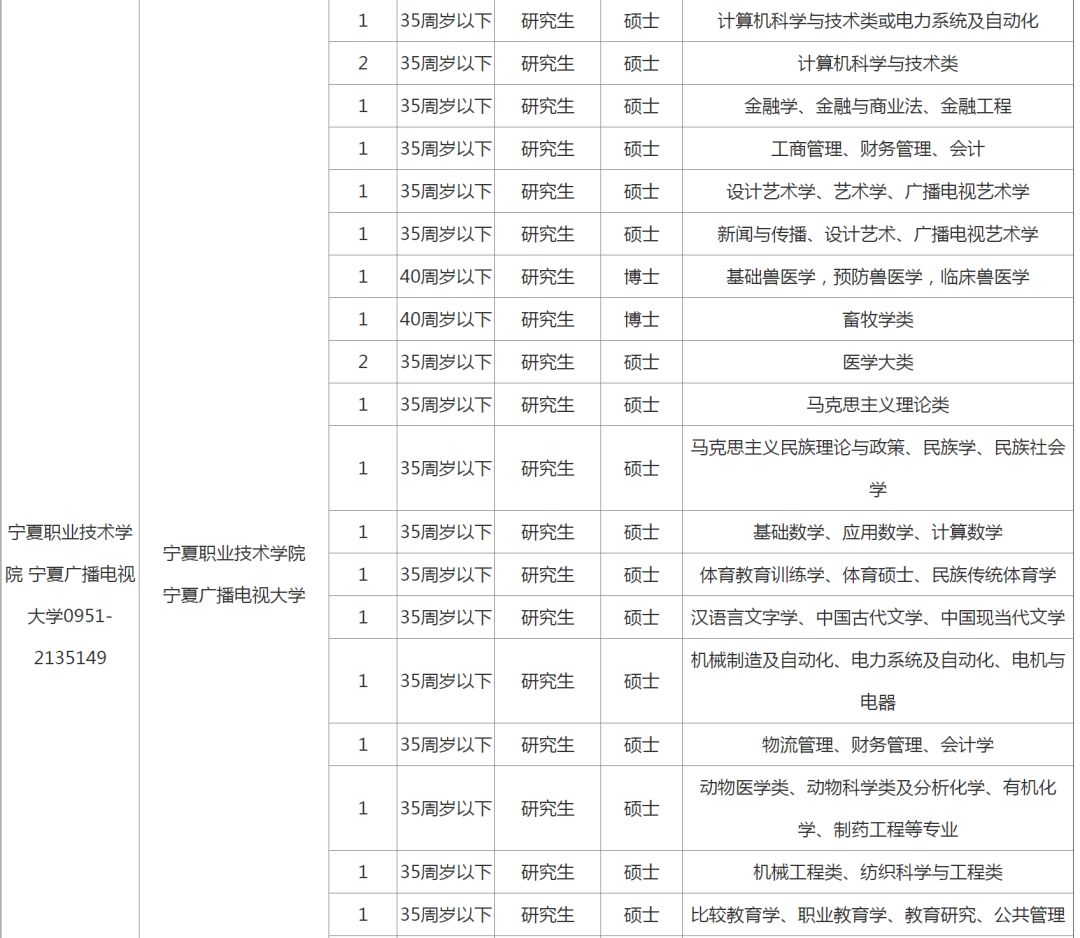Select the row requiring 博士 in 基础兽医学

point(878,277)
